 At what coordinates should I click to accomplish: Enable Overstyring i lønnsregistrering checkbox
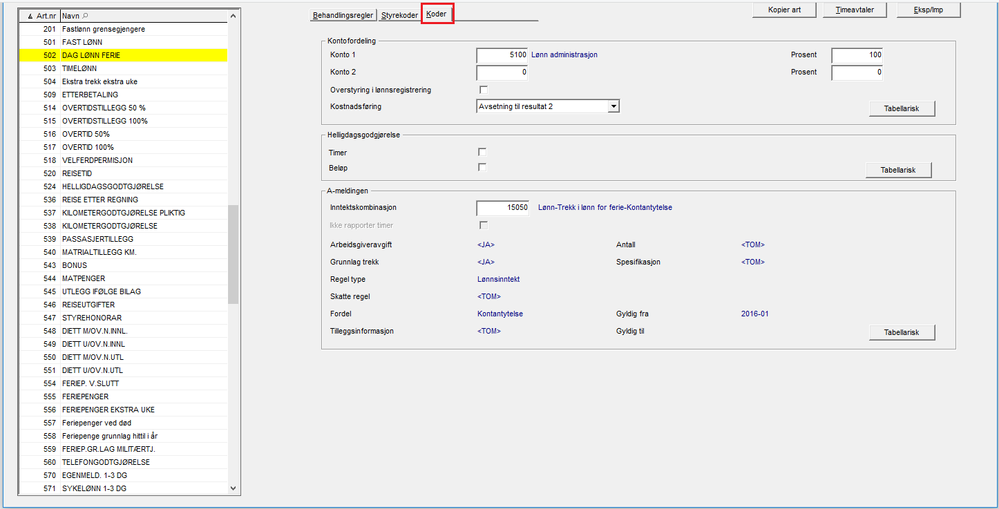[483, 90]
